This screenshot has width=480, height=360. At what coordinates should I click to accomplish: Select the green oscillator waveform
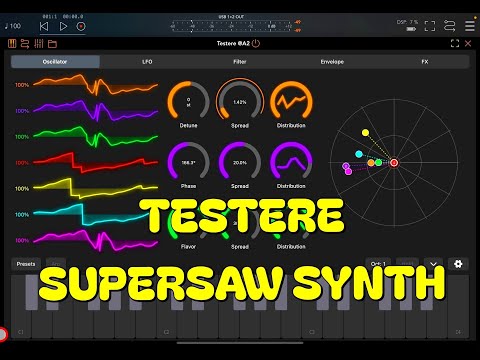[x=95, y=137]
